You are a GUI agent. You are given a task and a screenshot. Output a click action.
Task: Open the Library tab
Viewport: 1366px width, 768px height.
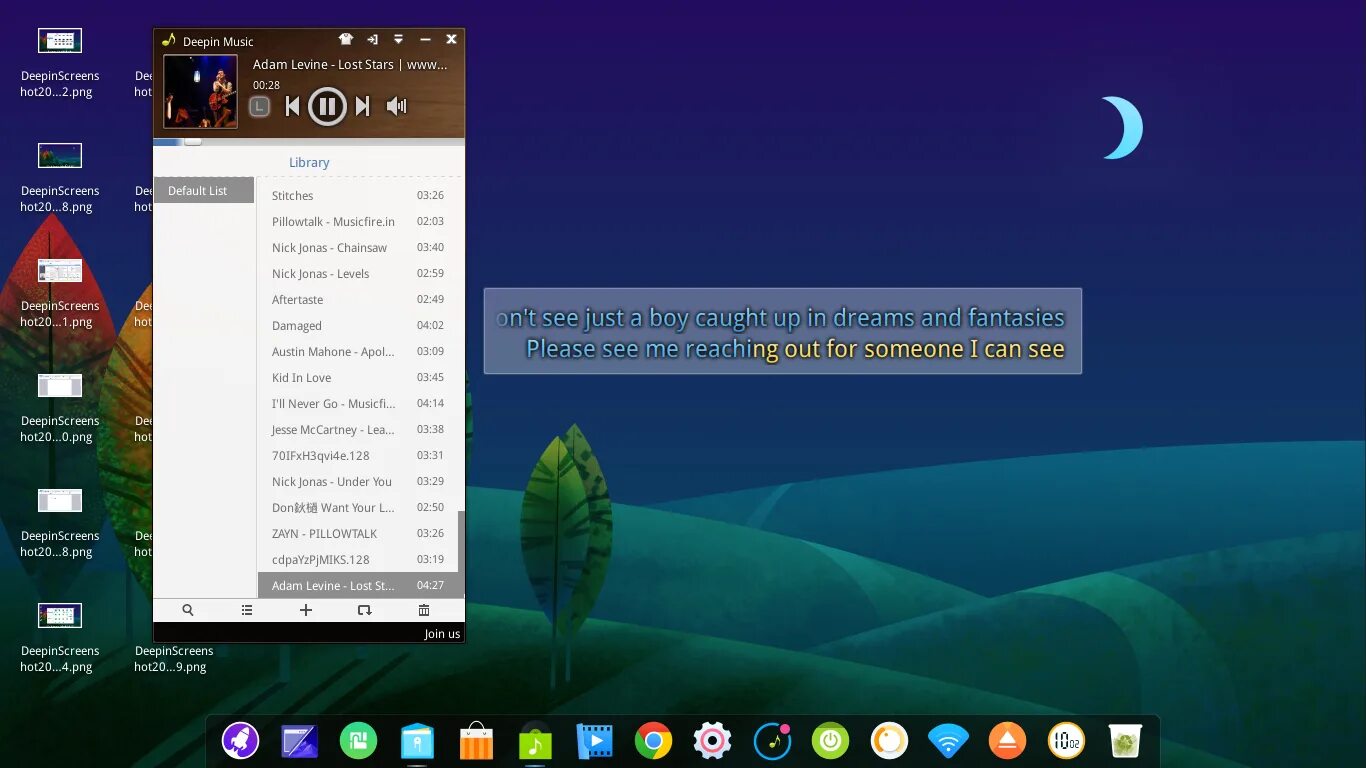coord(309,162)
